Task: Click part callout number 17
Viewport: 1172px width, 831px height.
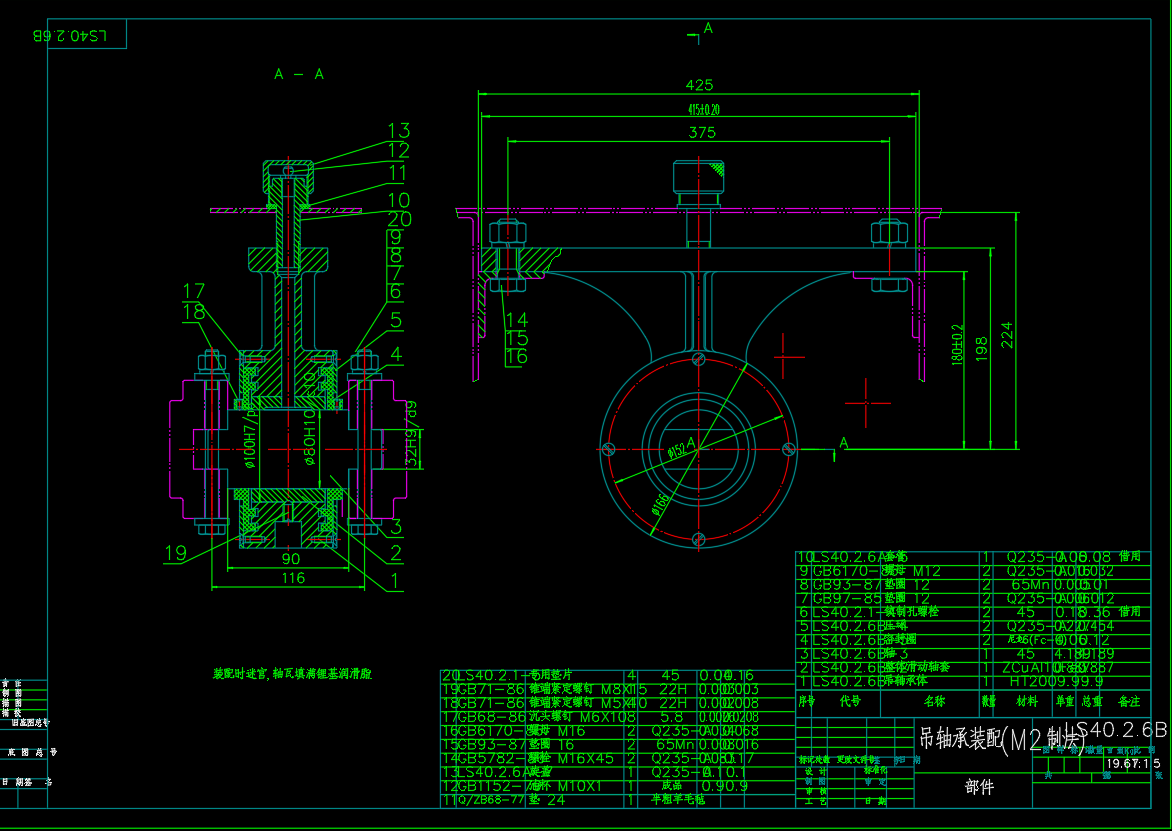Action: 193,291
